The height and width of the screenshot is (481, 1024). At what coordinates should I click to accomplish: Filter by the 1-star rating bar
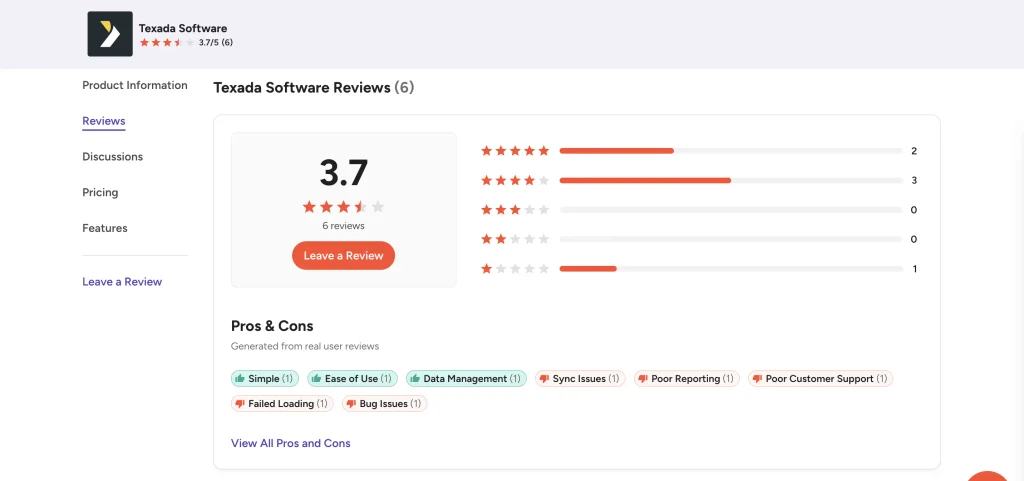pyautogui.click(x=731, y=269)
